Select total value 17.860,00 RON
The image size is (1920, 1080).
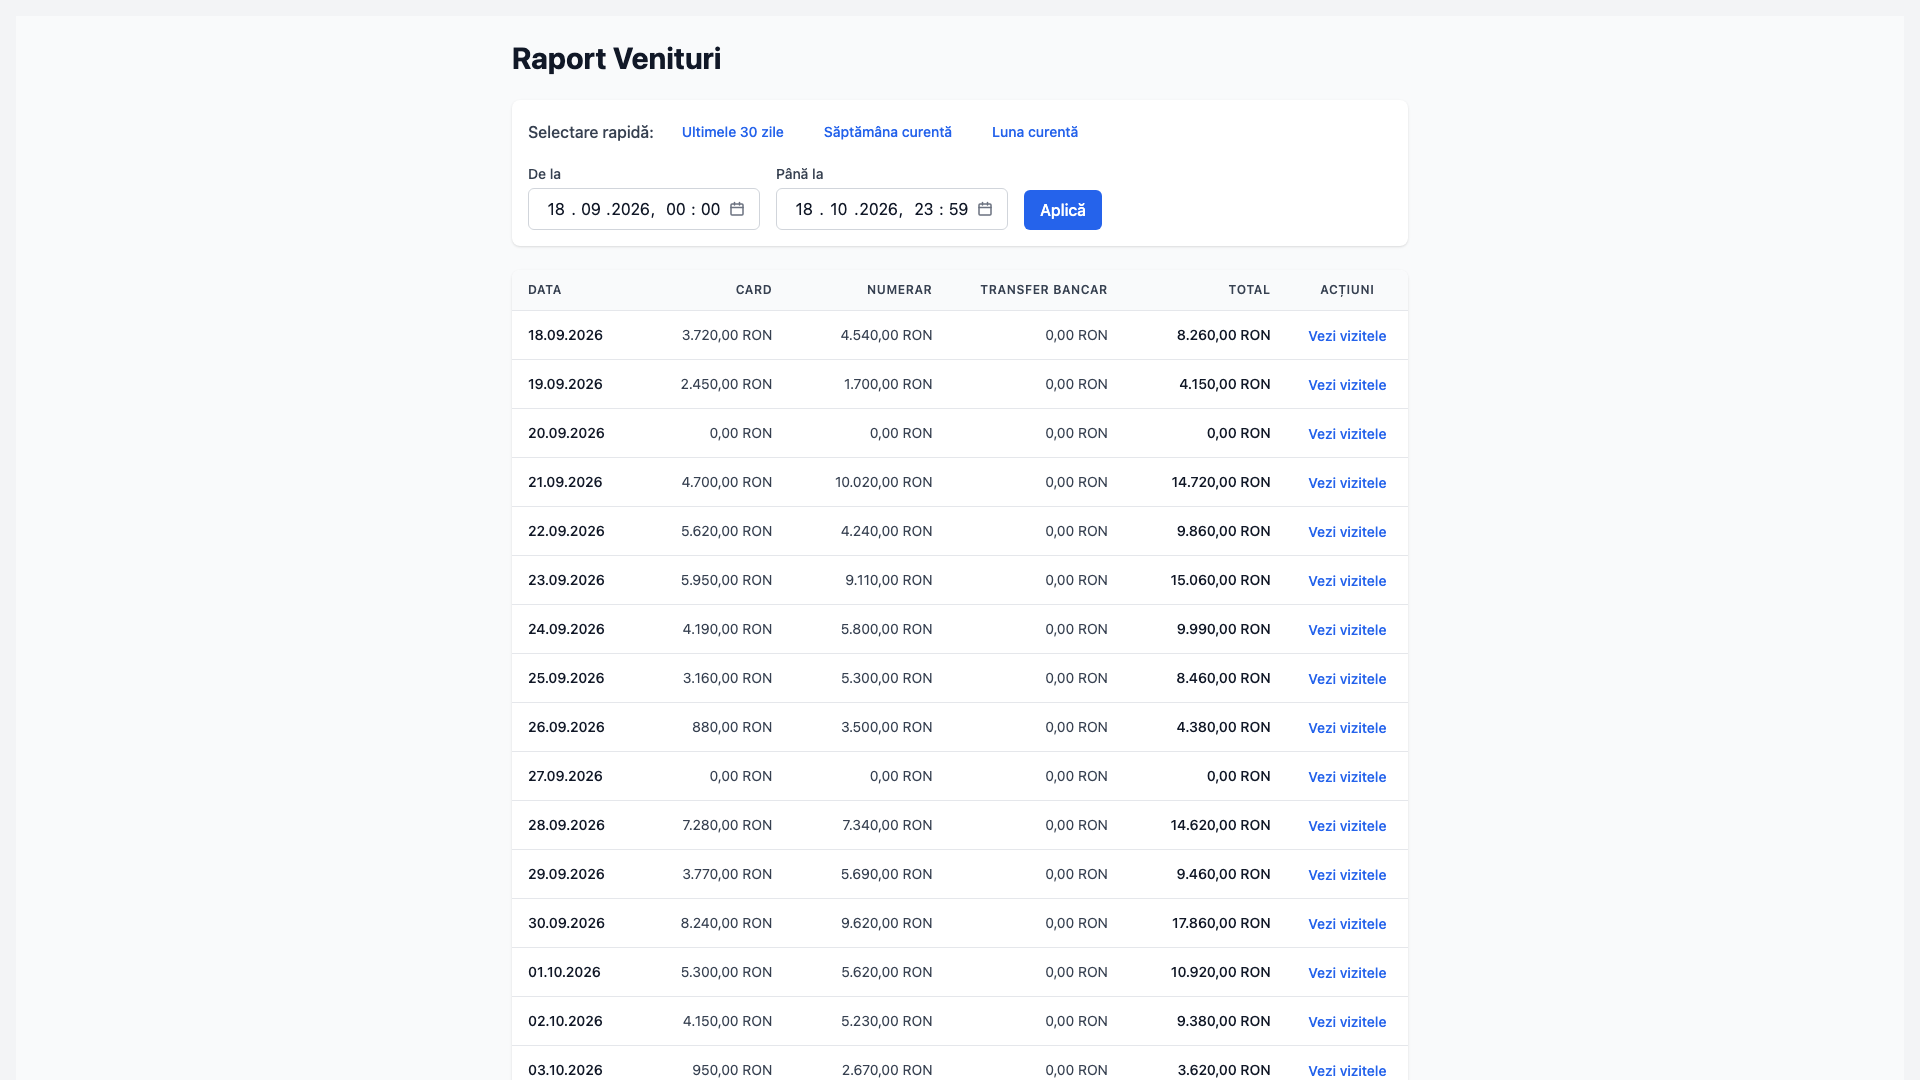click(x=1221, y=923)
